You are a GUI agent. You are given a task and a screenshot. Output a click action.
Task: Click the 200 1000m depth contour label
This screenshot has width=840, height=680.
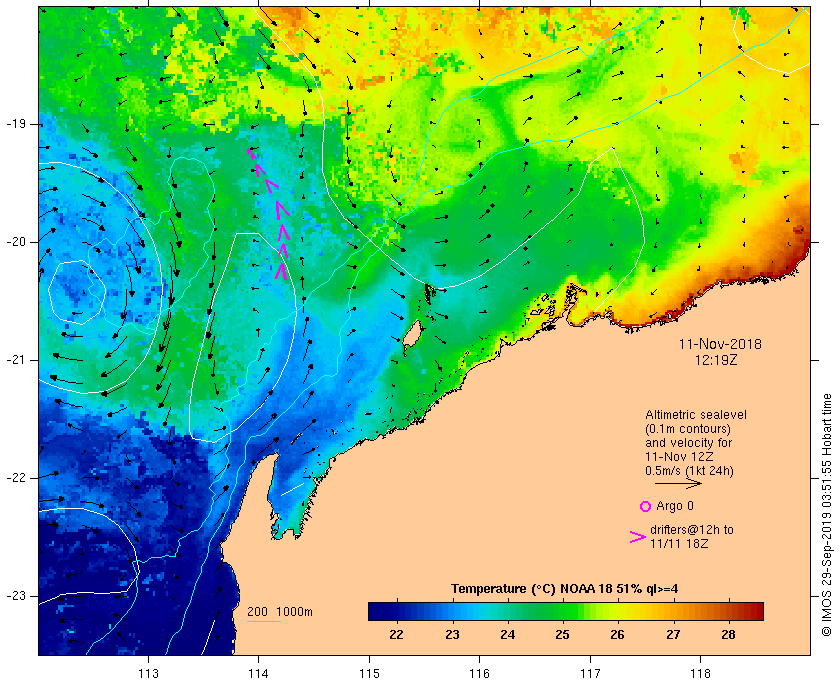[280, 612]
